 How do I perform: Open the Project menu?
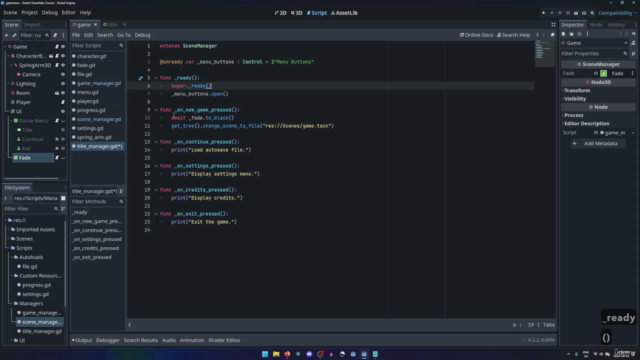coord(29,13)
